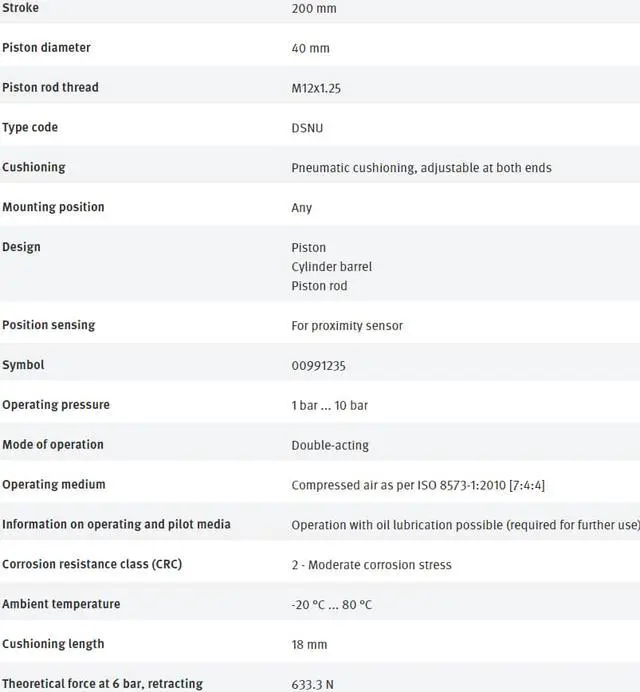Select the ambient temperature range value
640x692 pixels.
334,604
